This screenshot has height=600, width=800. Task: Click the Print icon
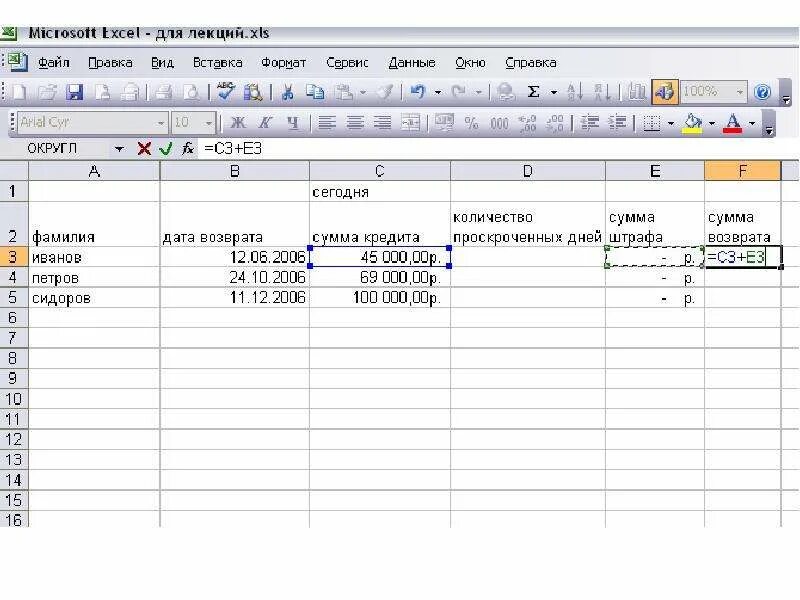pyautogui.click(x=163, y=92)
